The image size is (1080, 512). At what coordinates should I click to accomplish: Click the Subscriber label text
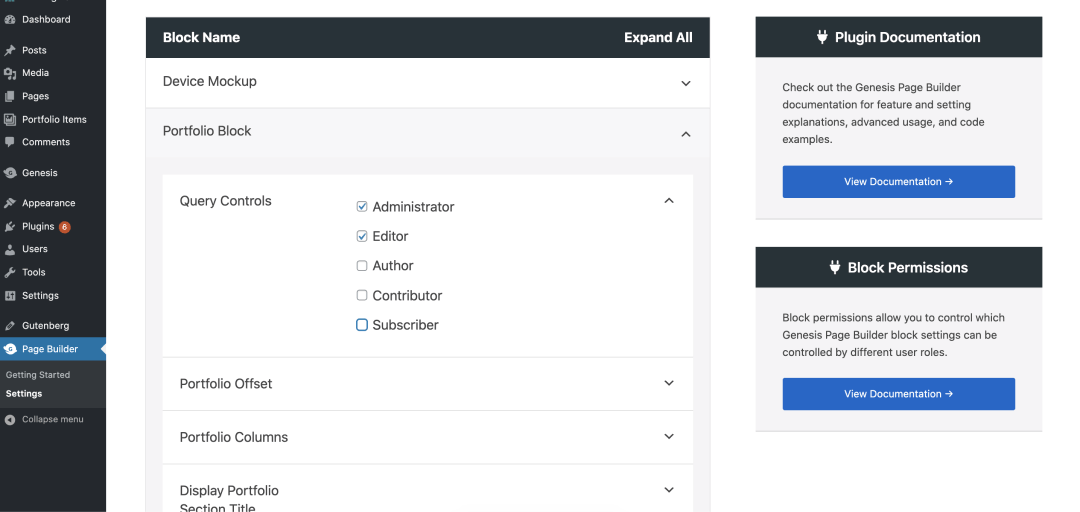(x=406, y=325)
